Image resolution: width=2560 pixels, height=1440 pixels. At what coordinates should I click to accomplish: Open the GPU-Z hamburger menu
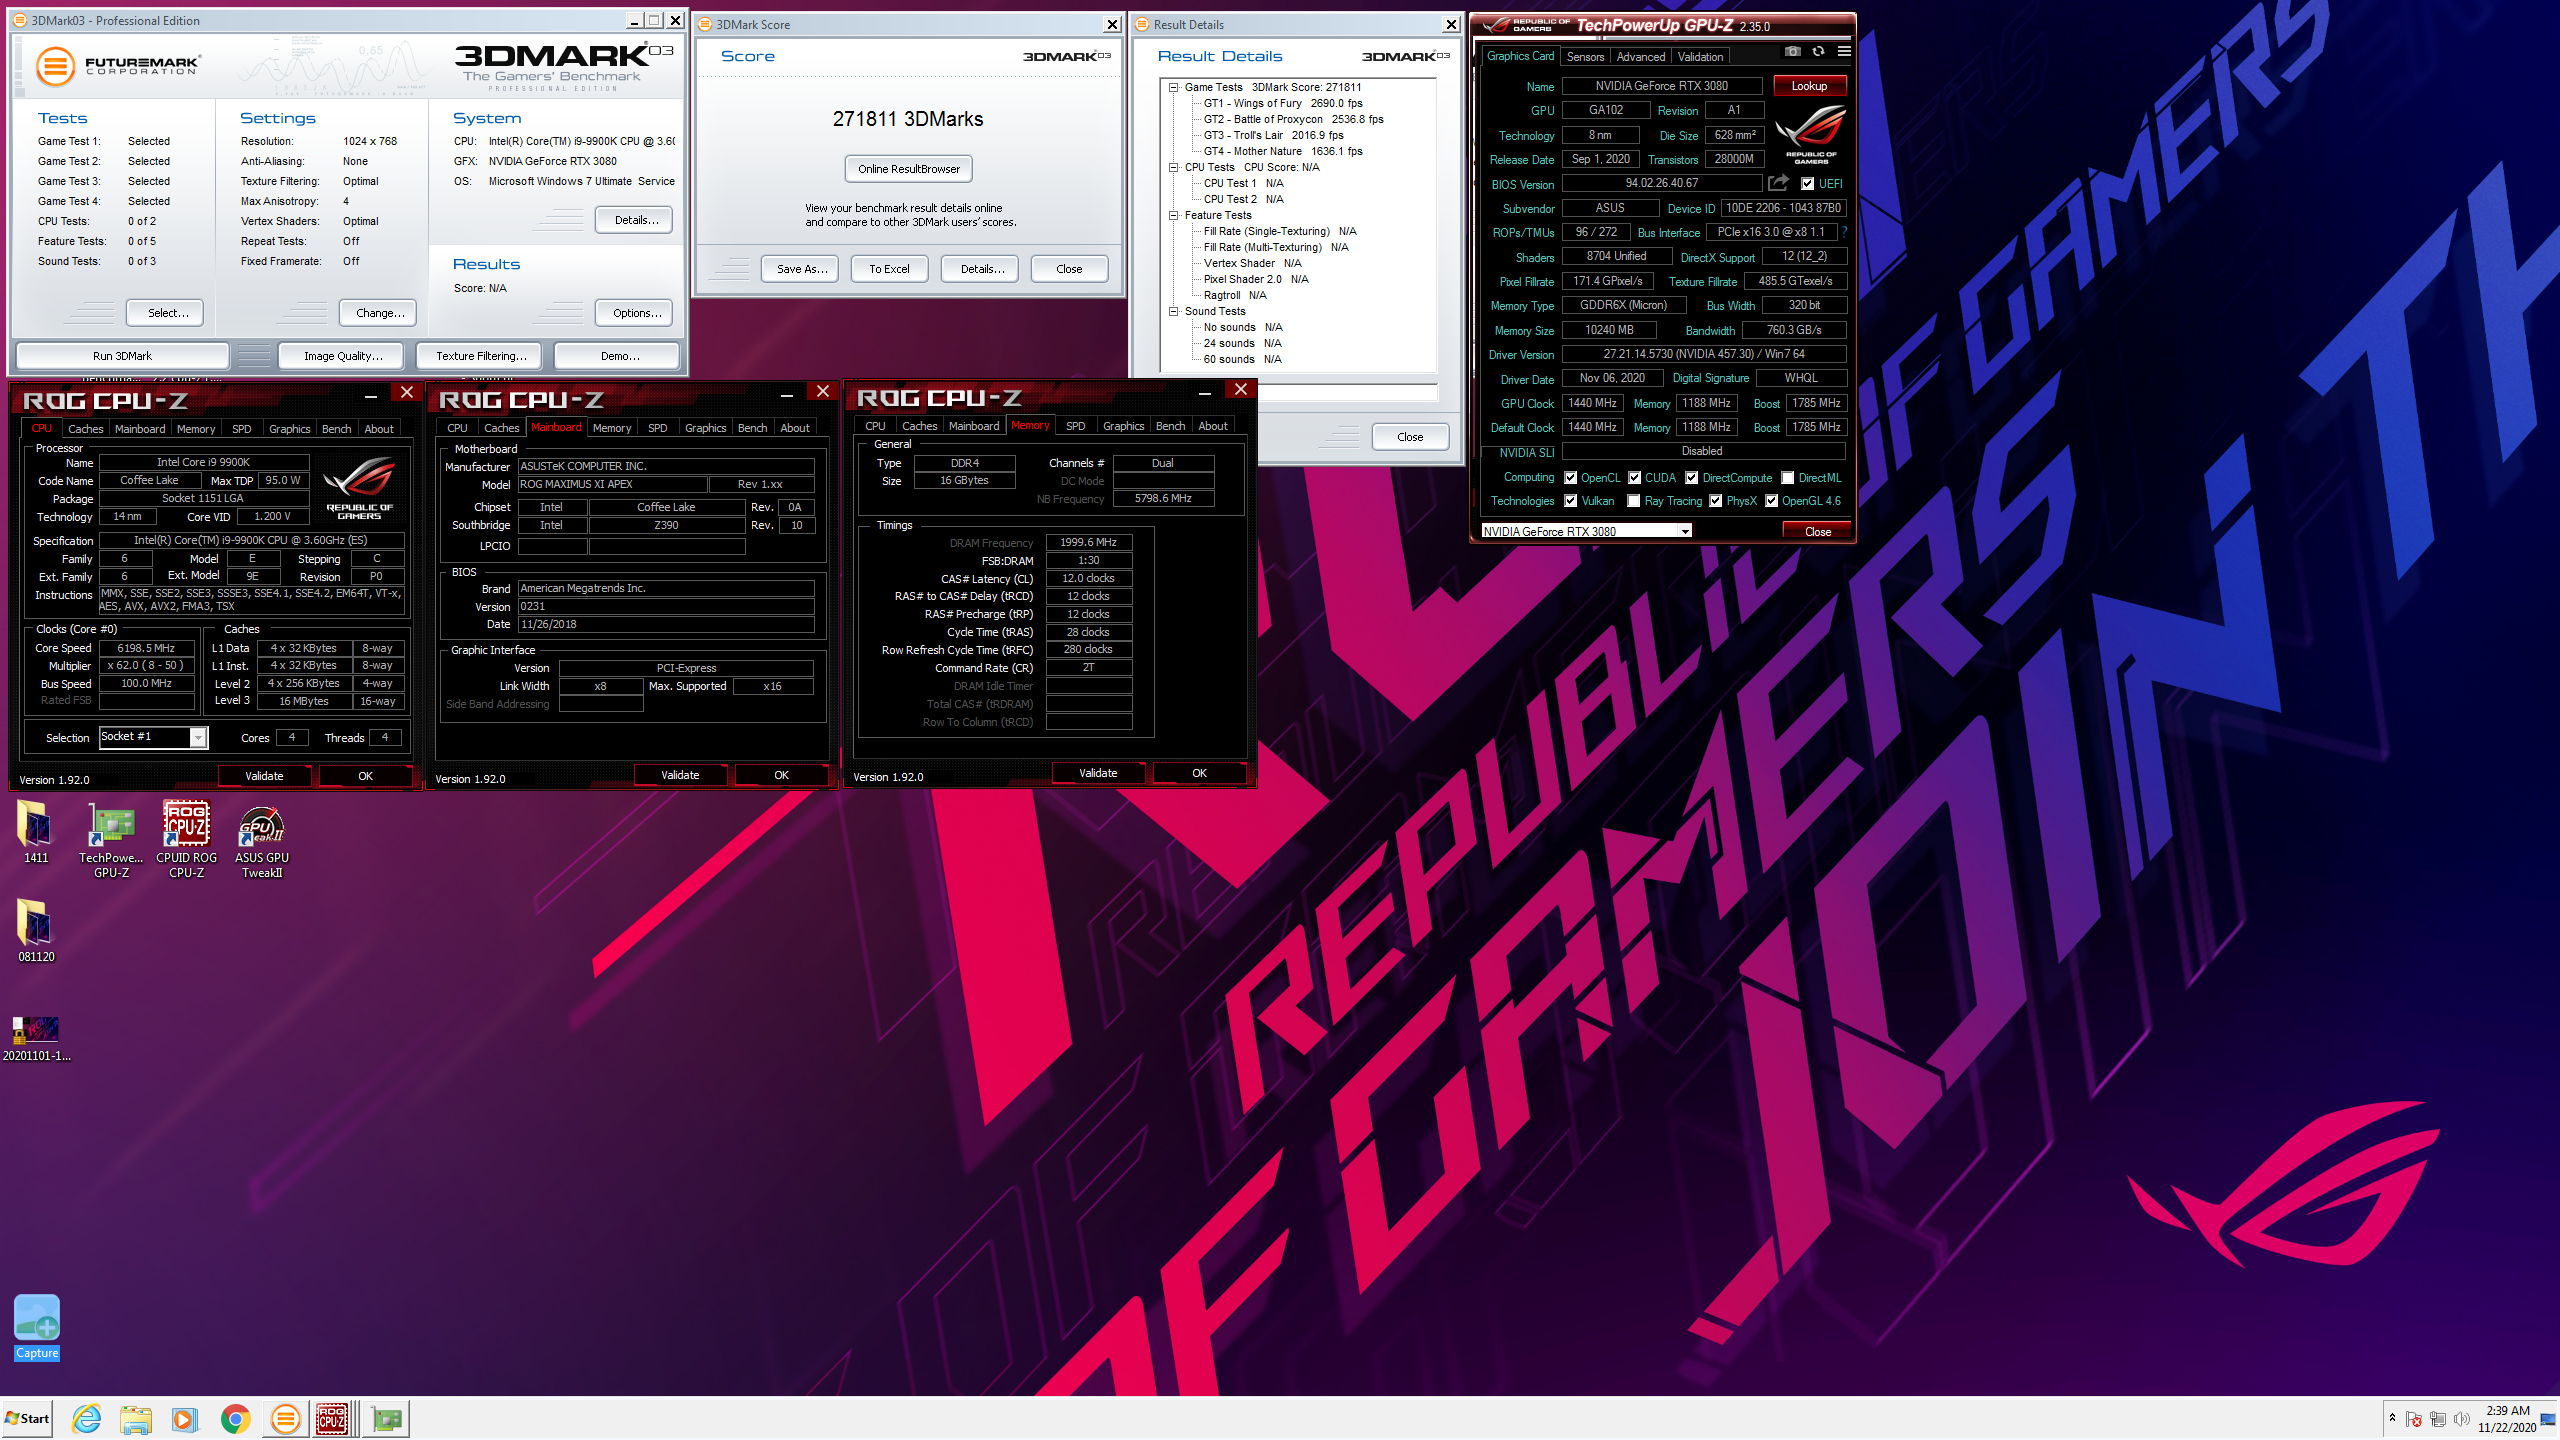[x=1844, y=52]
